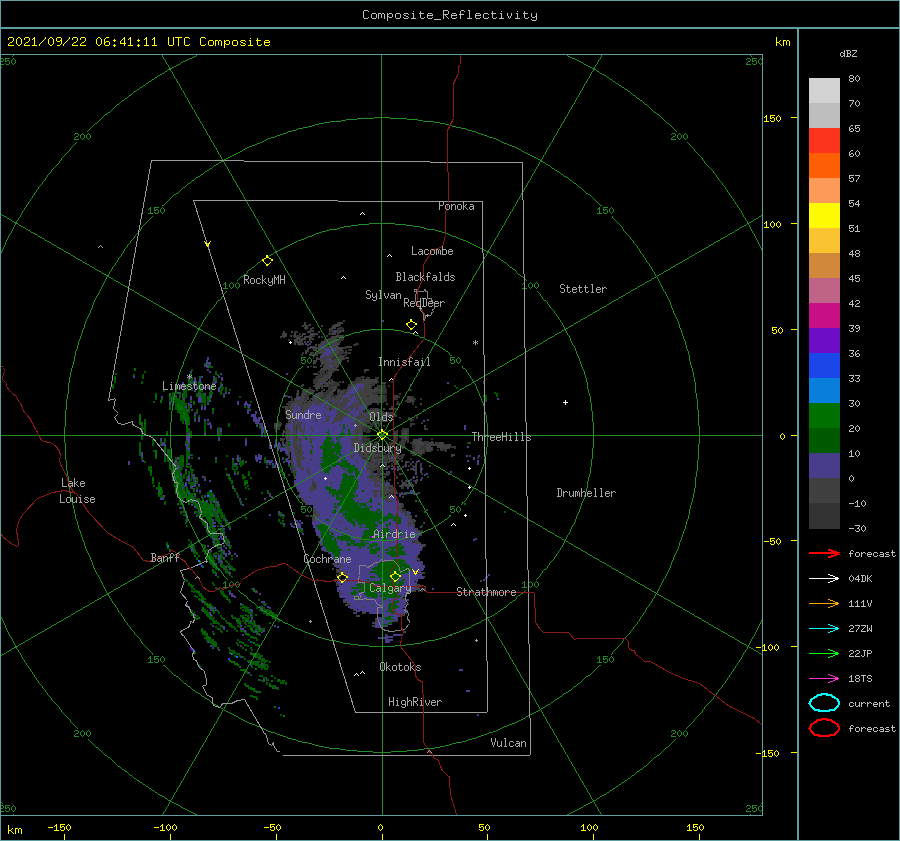Click the red forecast ellipse in legend
The image size is (900, 841).
click(x=824, y=728)
